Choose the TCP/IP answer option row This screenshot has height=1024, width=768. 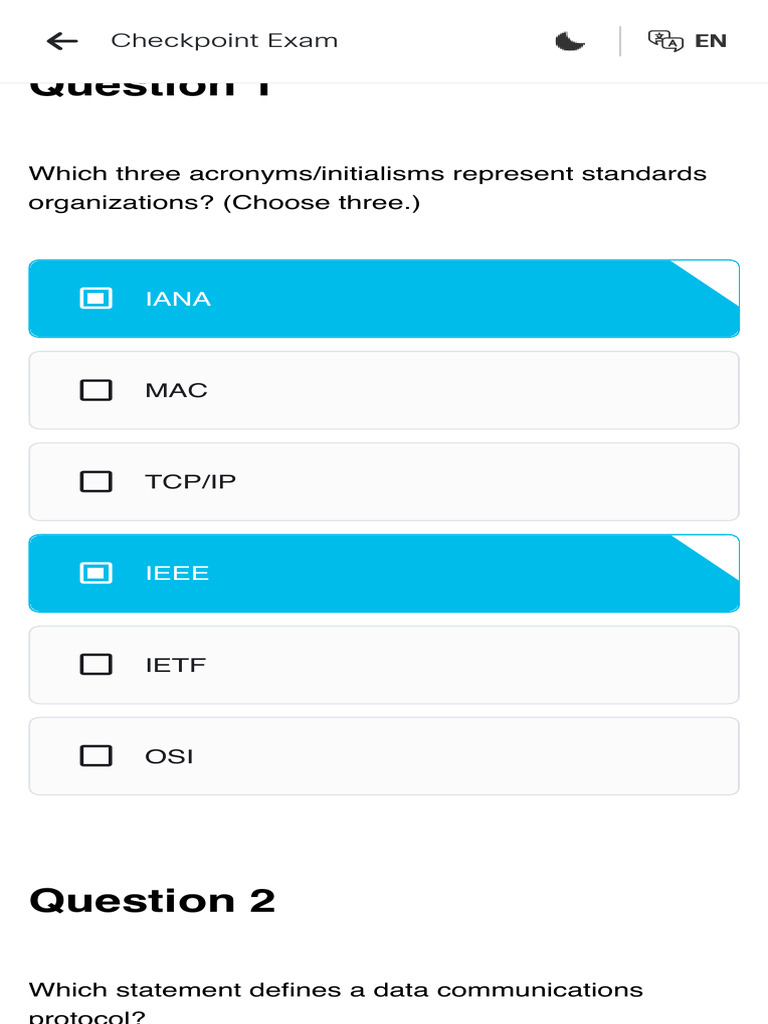(x=384, y=482)
